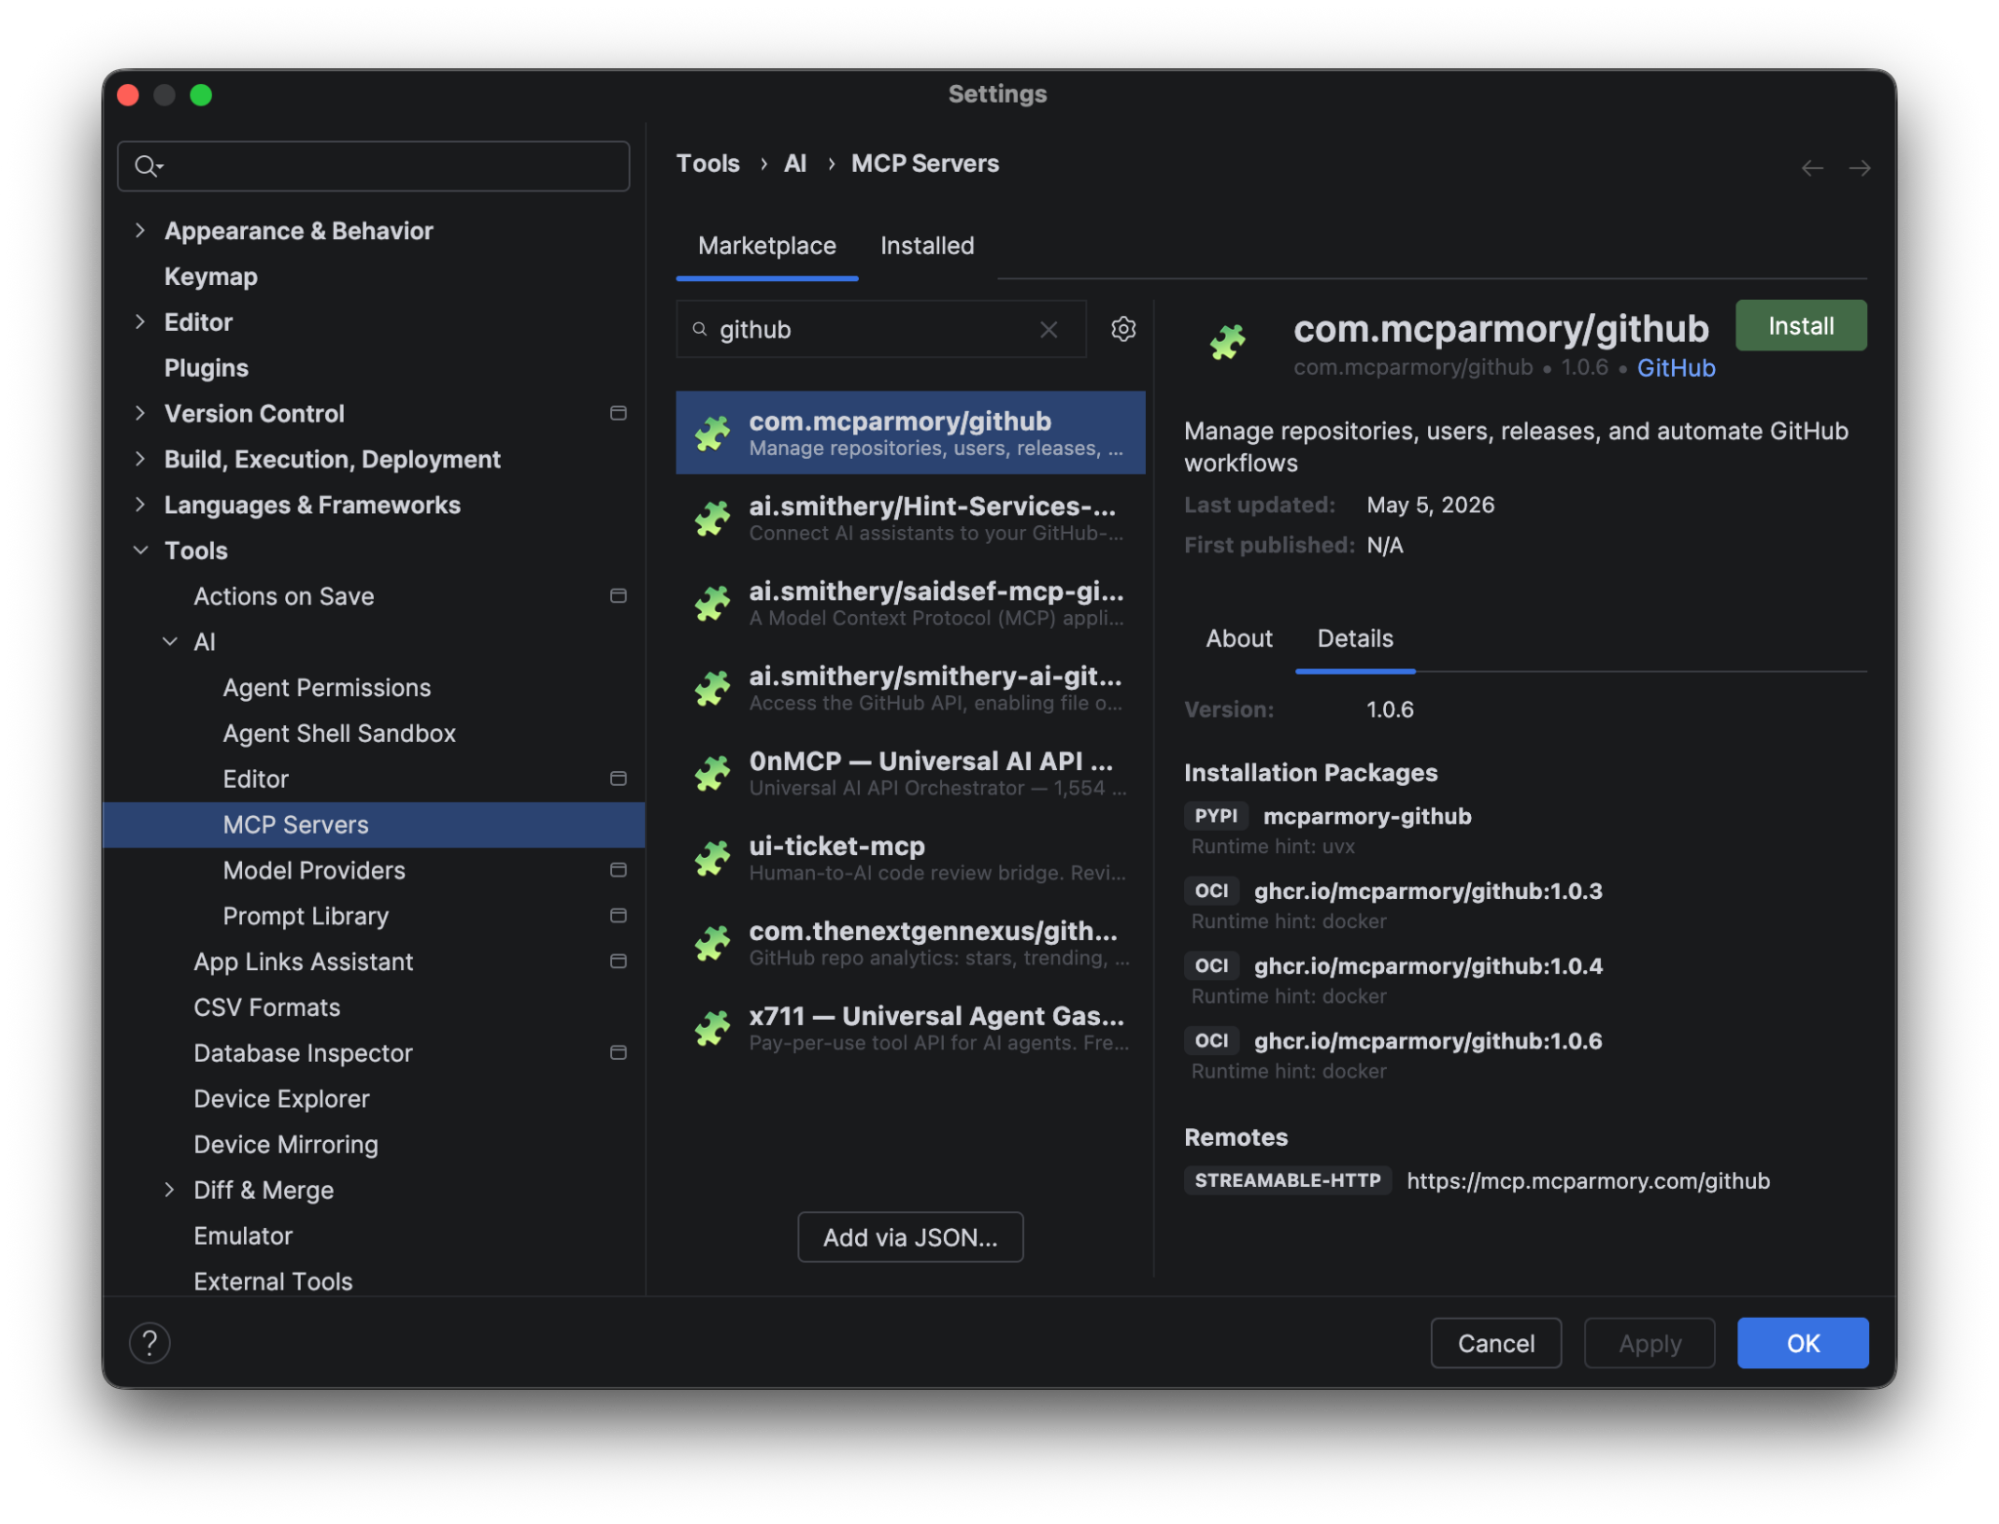Open marketplace options gear icon
The height and width of the screenshot is (1524, 1999).
pos(1123,329)
